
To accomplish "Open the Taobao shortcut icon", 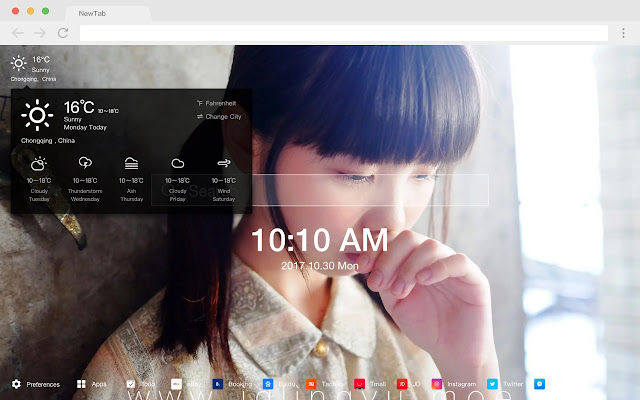I will pos(311,384).
